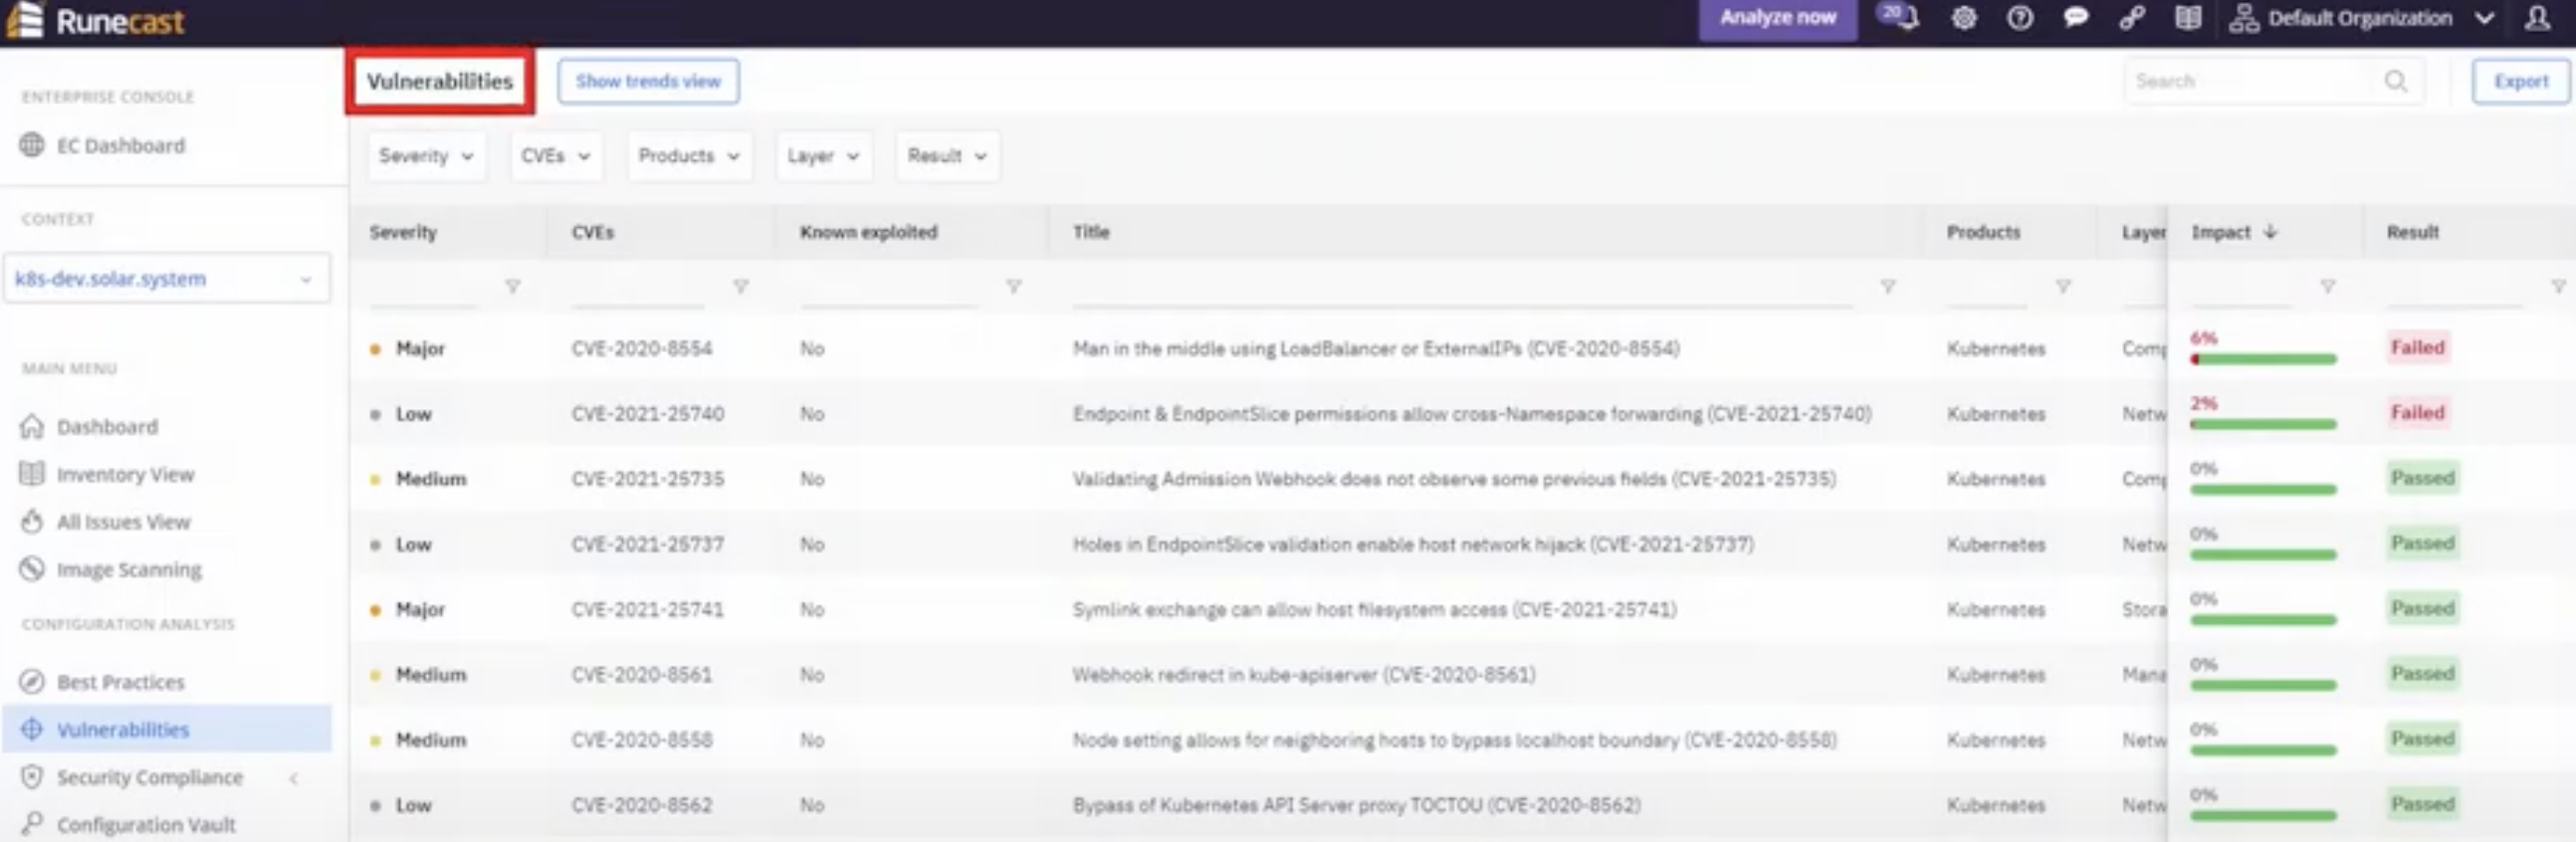Click the Result column filter funnel

click(x=2558, y=287)
